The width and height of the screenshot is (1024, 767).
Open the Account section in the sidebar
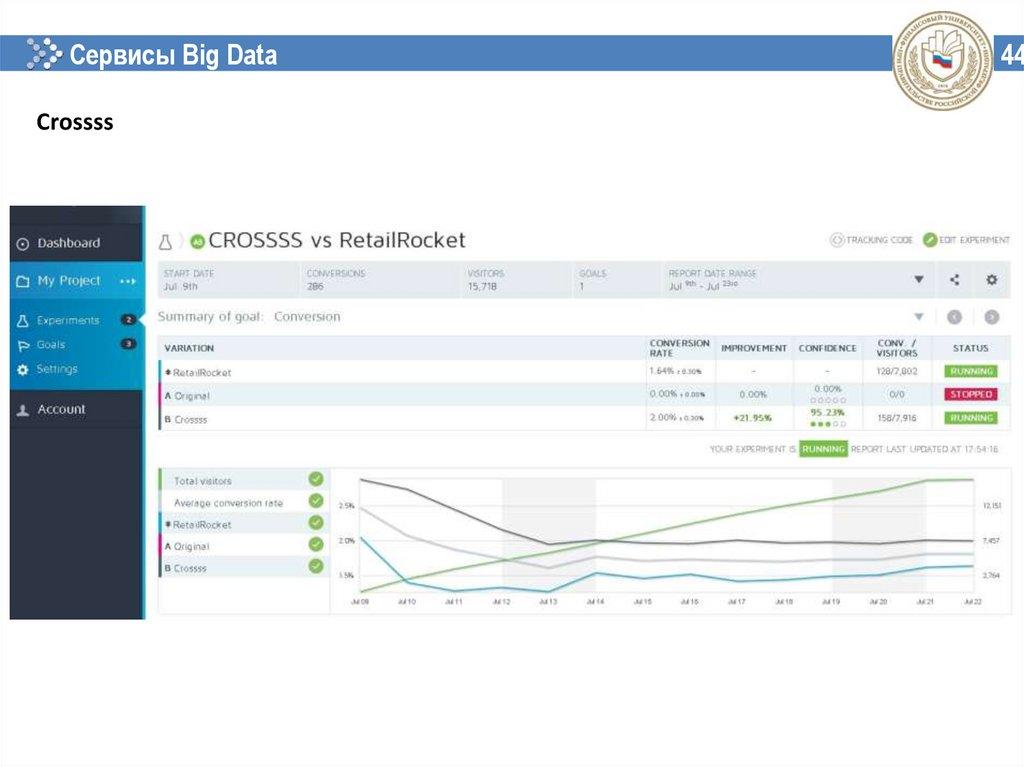point(61,409)
